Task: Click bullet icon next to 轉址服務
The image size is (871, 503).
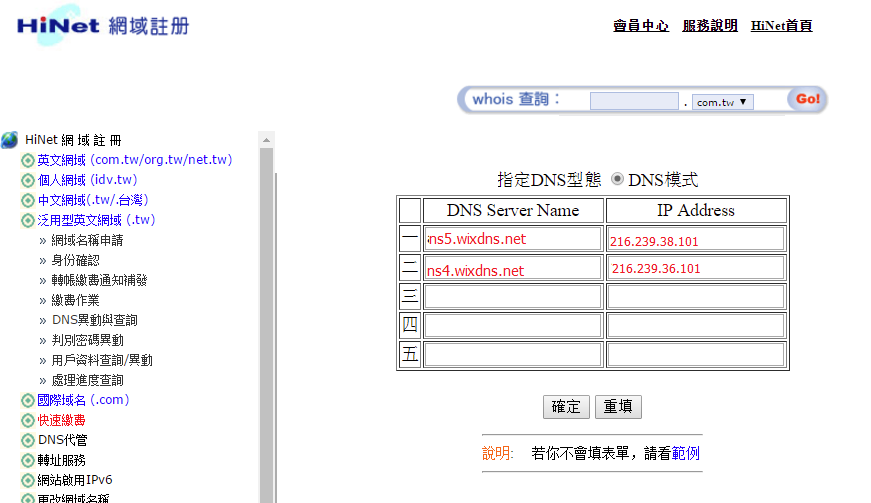Action: 28,460
